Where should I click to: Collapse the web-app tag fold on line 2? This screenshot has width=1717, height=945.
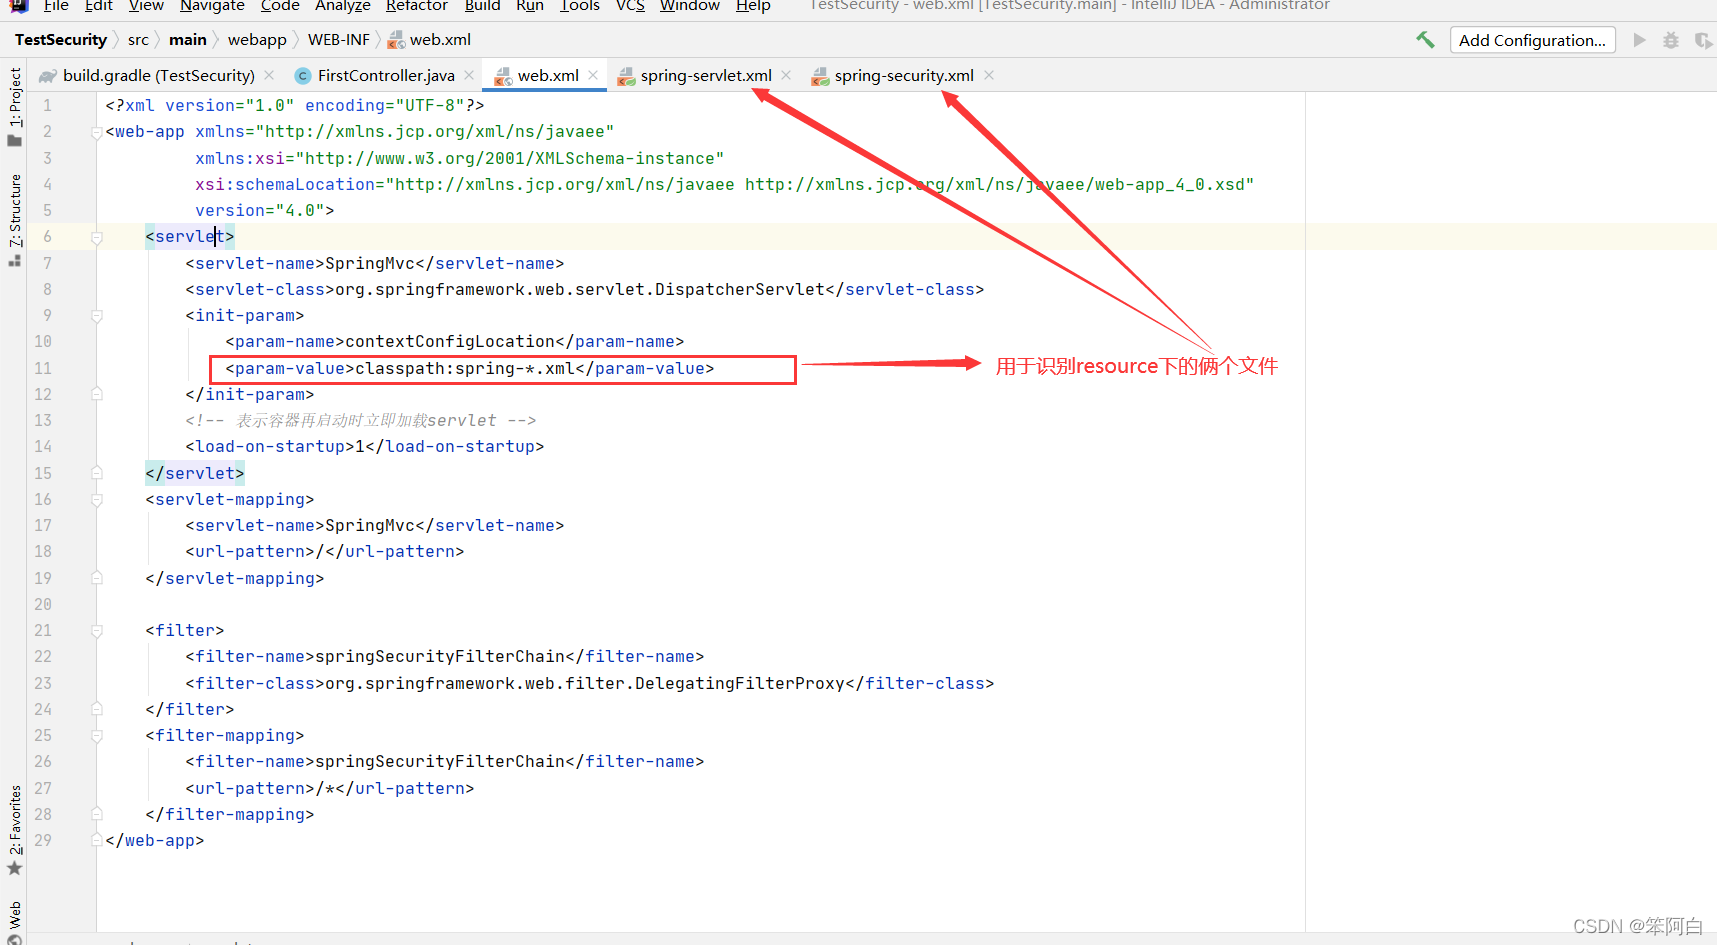tap(97, 132)
